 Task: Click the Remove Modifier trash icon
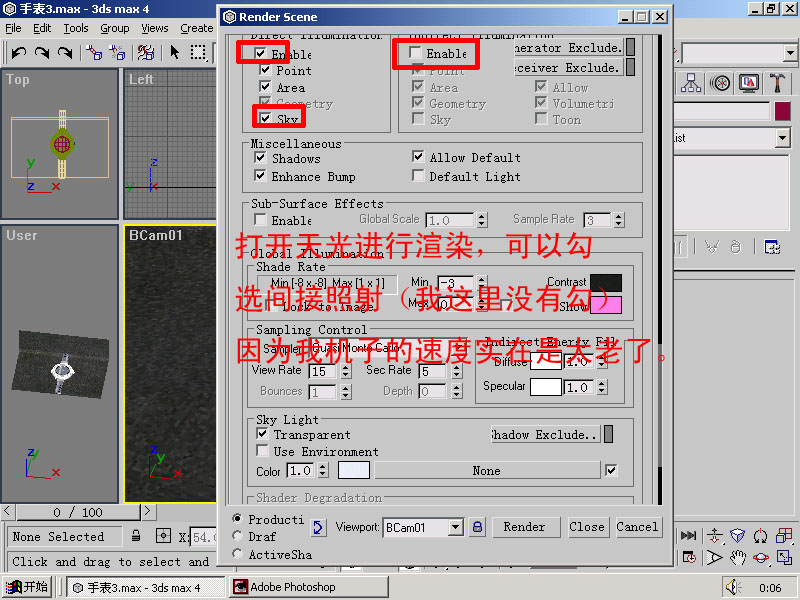click(x=735, y=247)
